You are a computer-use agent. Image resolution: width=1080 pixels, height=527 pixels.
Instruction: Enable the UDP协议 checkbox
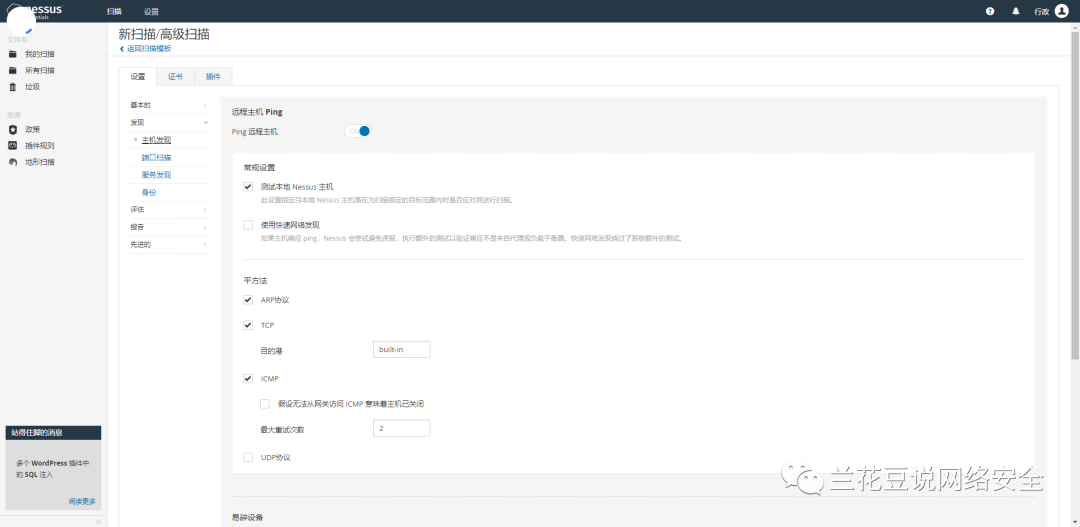tap(248, 457)
